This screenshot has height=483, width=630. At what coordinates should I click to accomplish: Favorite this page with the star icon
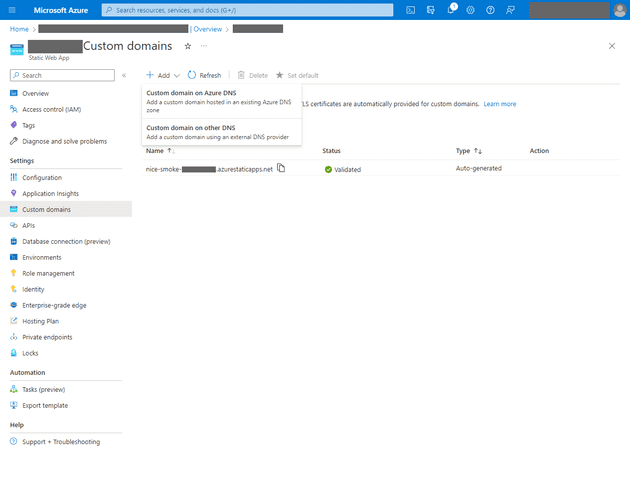(188, 46)
